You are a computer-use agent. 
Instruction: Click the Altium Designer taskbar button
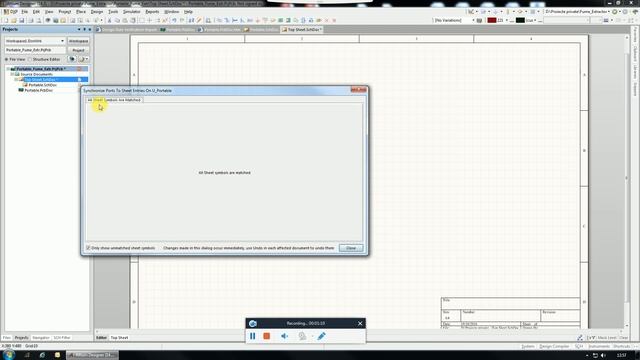coord(93,355)
